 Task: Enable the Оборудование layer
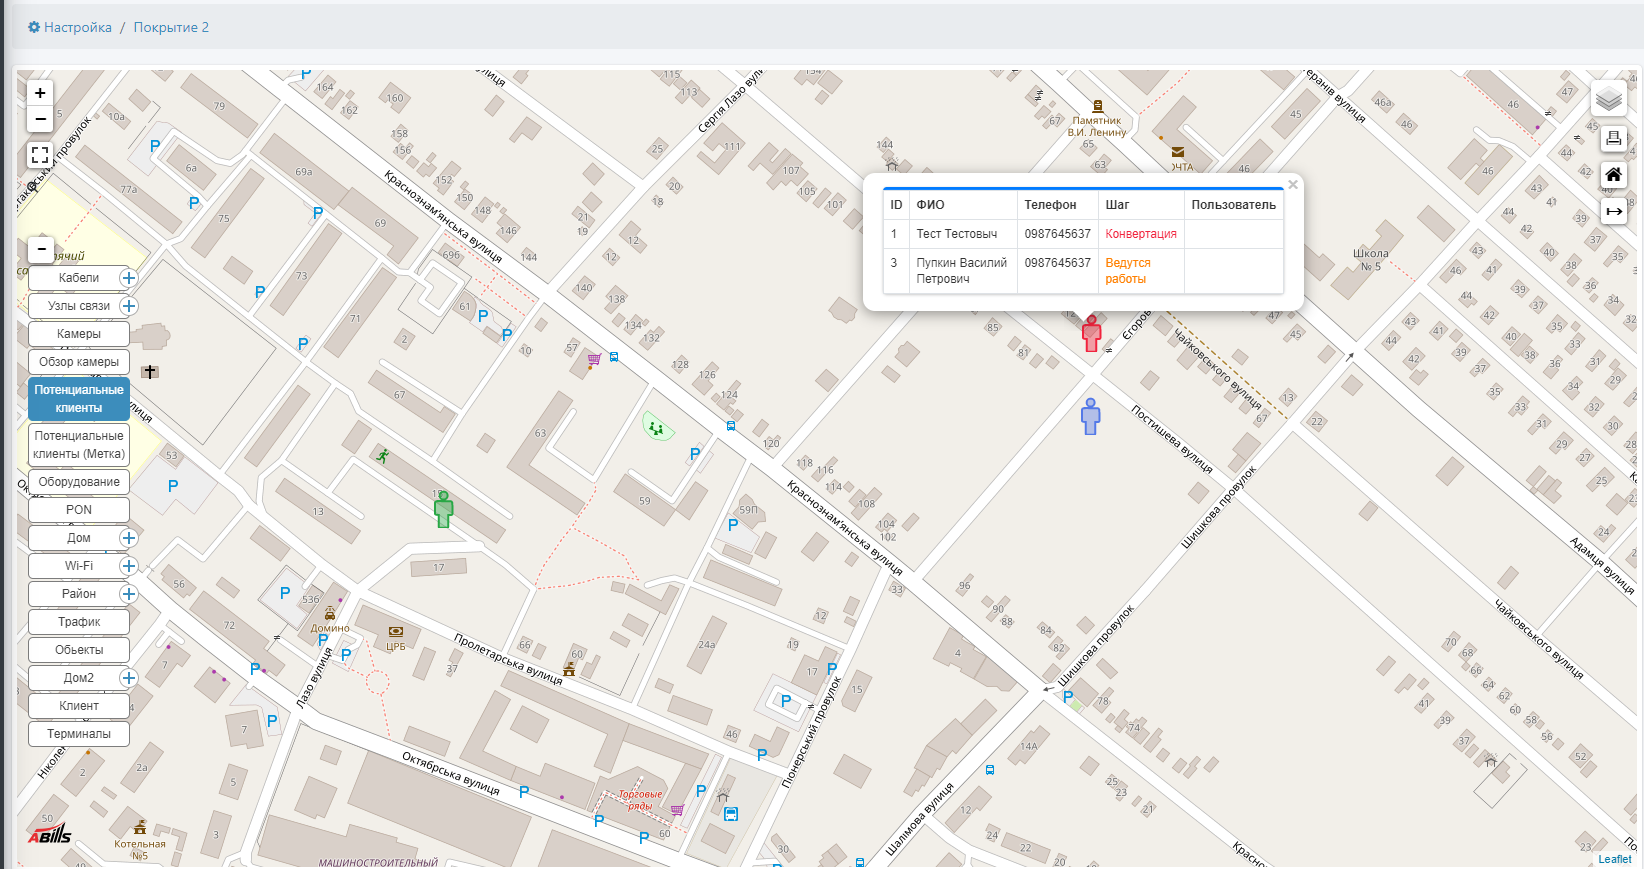(x=79, y=482)
